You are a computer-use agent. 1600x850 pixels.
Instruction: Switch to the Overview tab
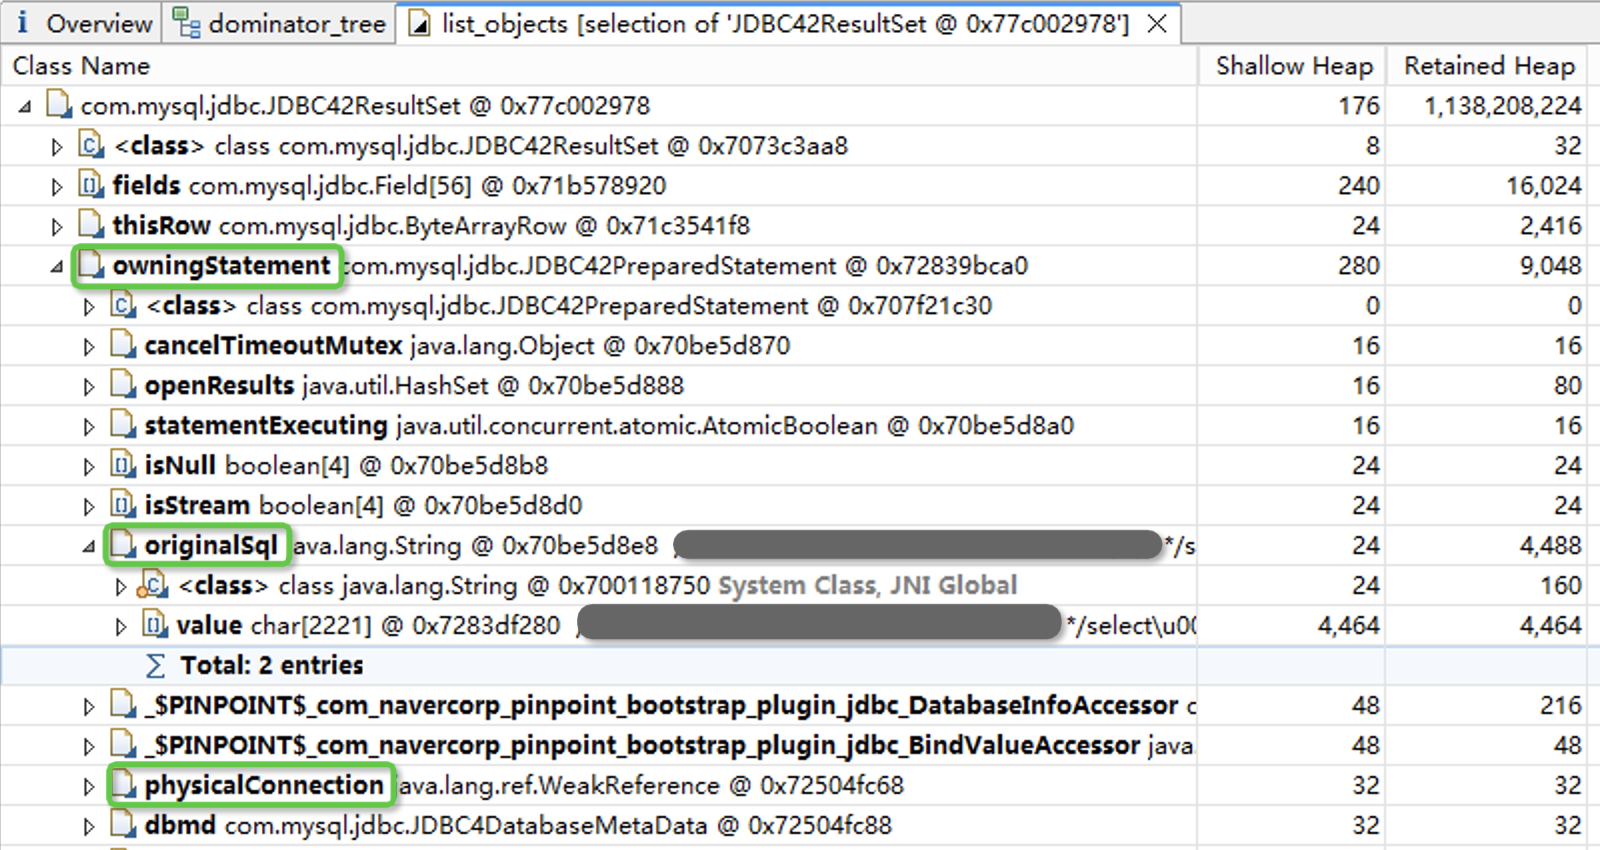[84, 23]
